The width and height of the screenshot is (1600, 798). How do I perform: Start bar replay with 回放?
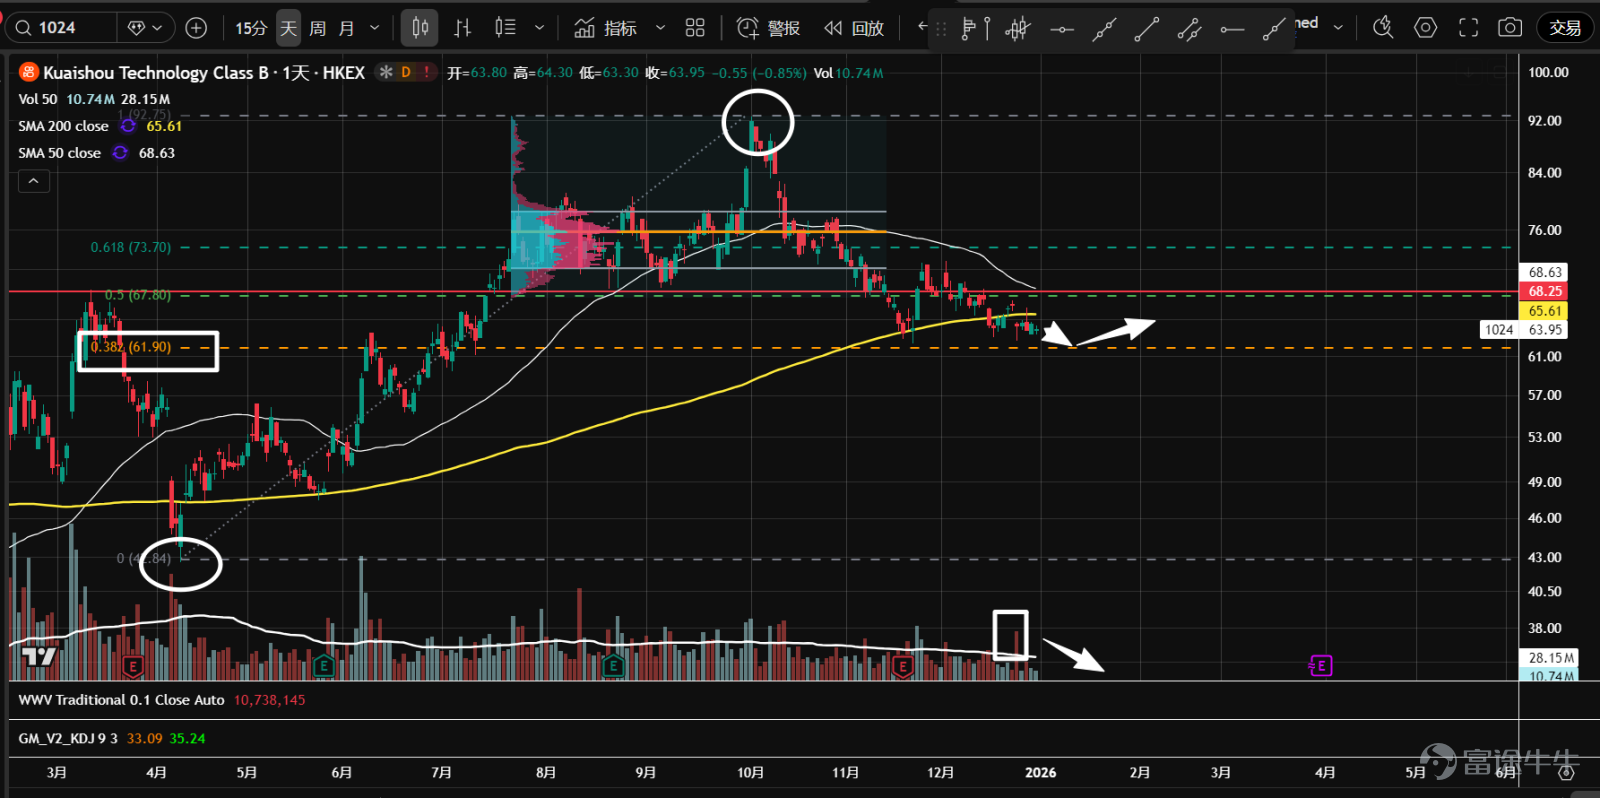tap(854, 28)
